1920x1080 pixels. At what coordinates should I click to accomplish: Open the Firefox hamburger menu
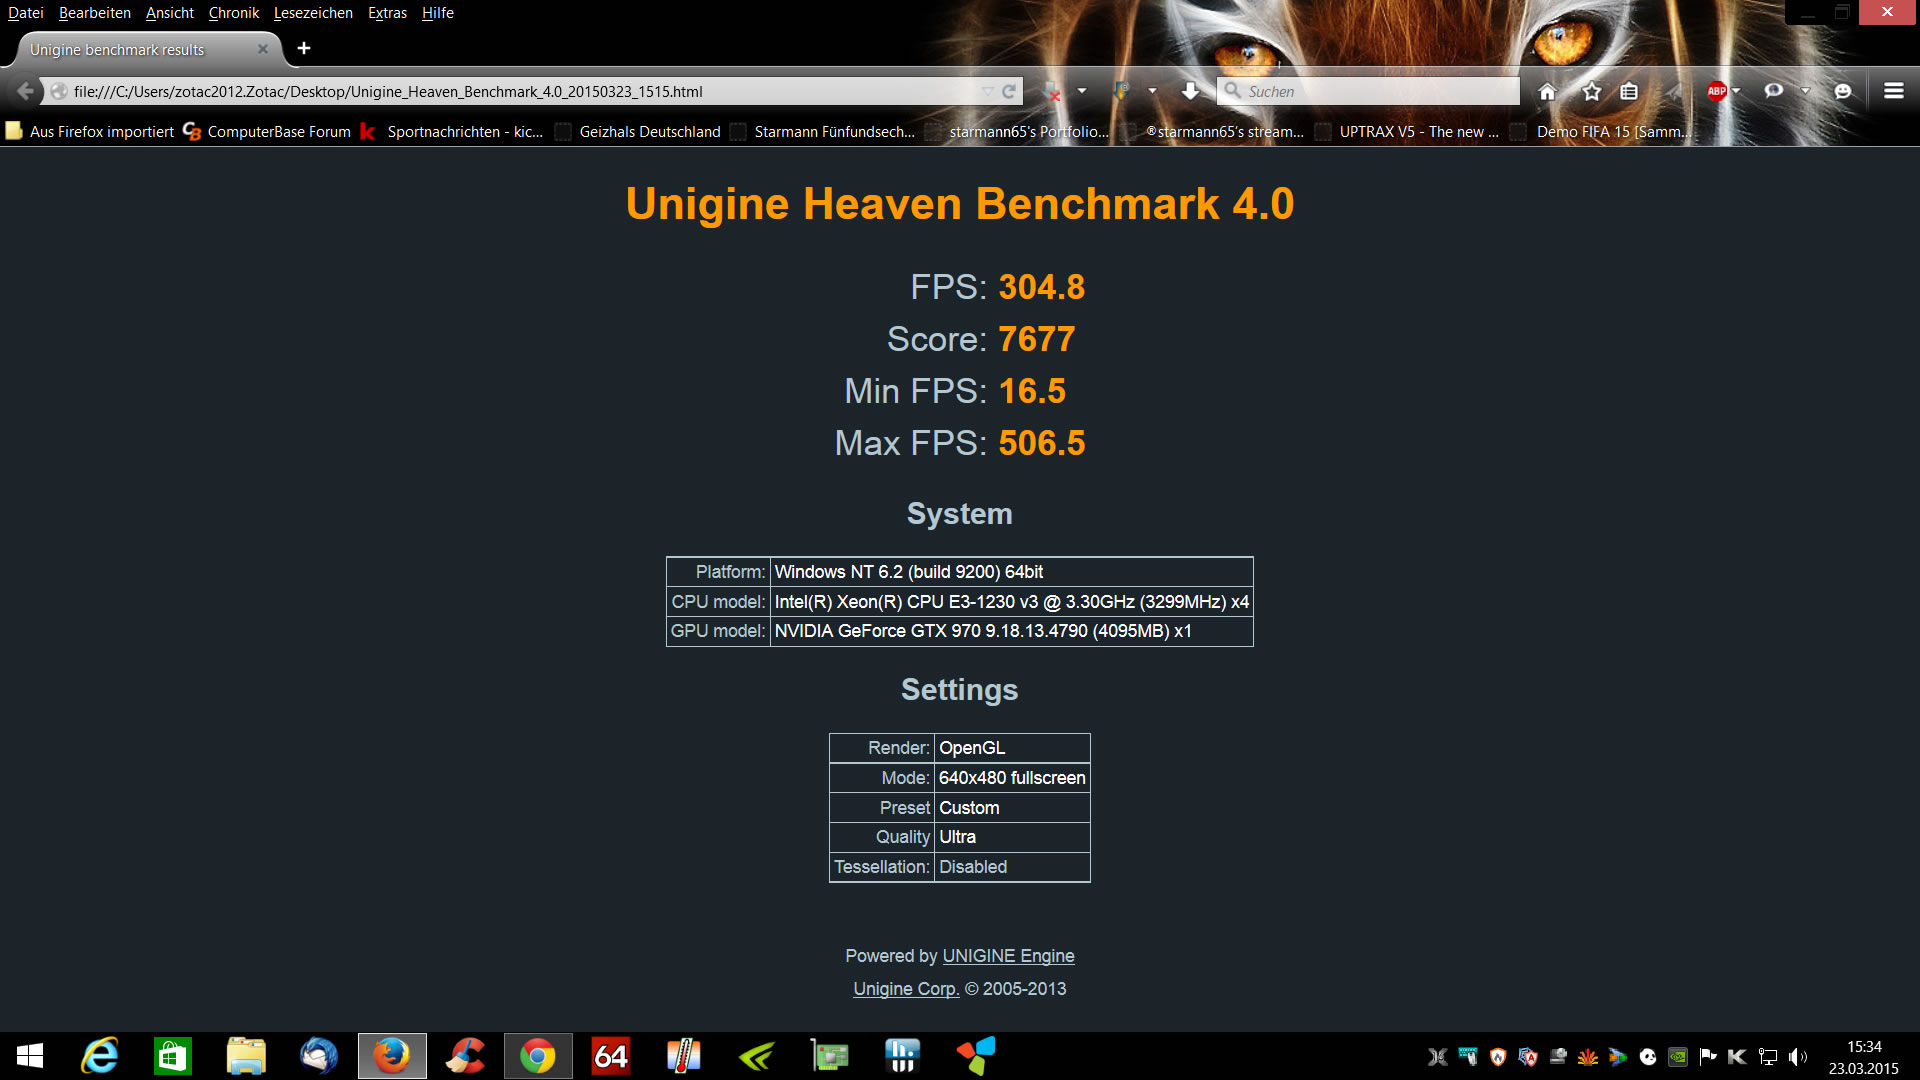coord(1893,91)
